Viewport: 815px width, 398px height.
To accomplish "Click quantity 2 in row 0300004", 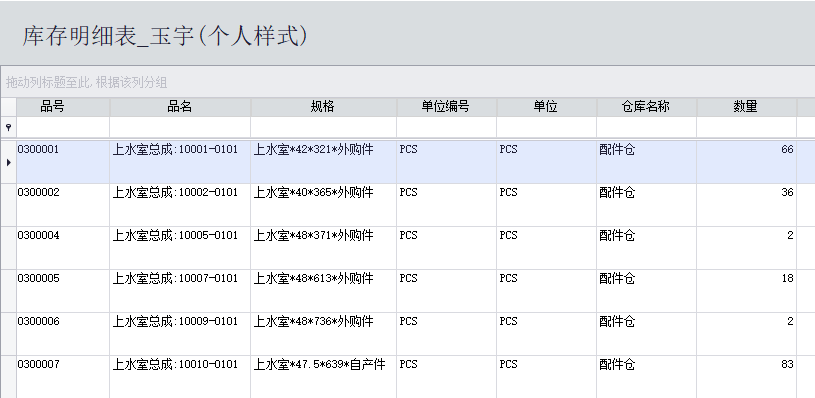I will (x=746, y=248).
